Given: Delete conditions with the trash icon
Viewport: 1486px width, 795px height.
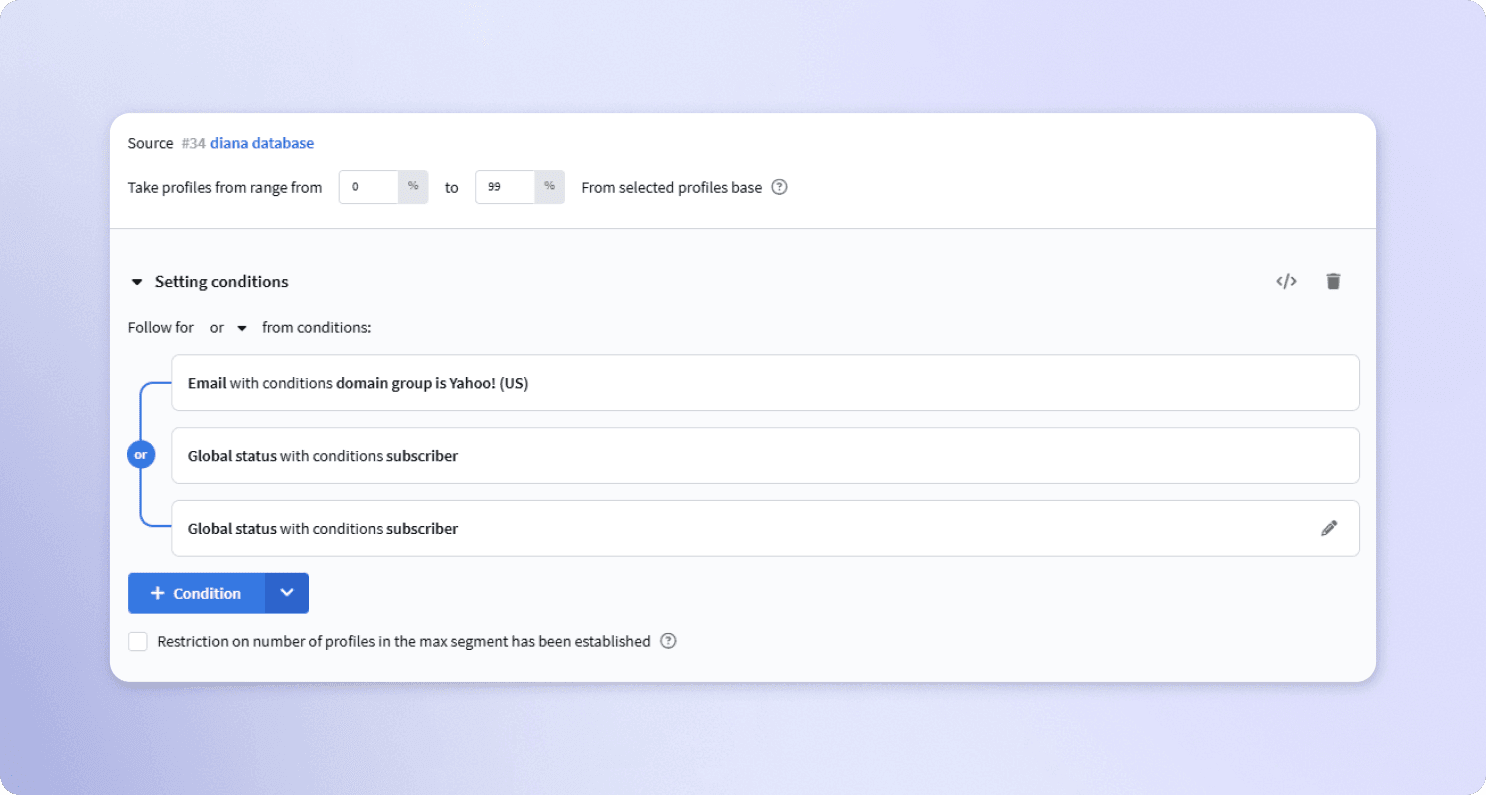Looking at the screenshot, I should (1333, 281).
